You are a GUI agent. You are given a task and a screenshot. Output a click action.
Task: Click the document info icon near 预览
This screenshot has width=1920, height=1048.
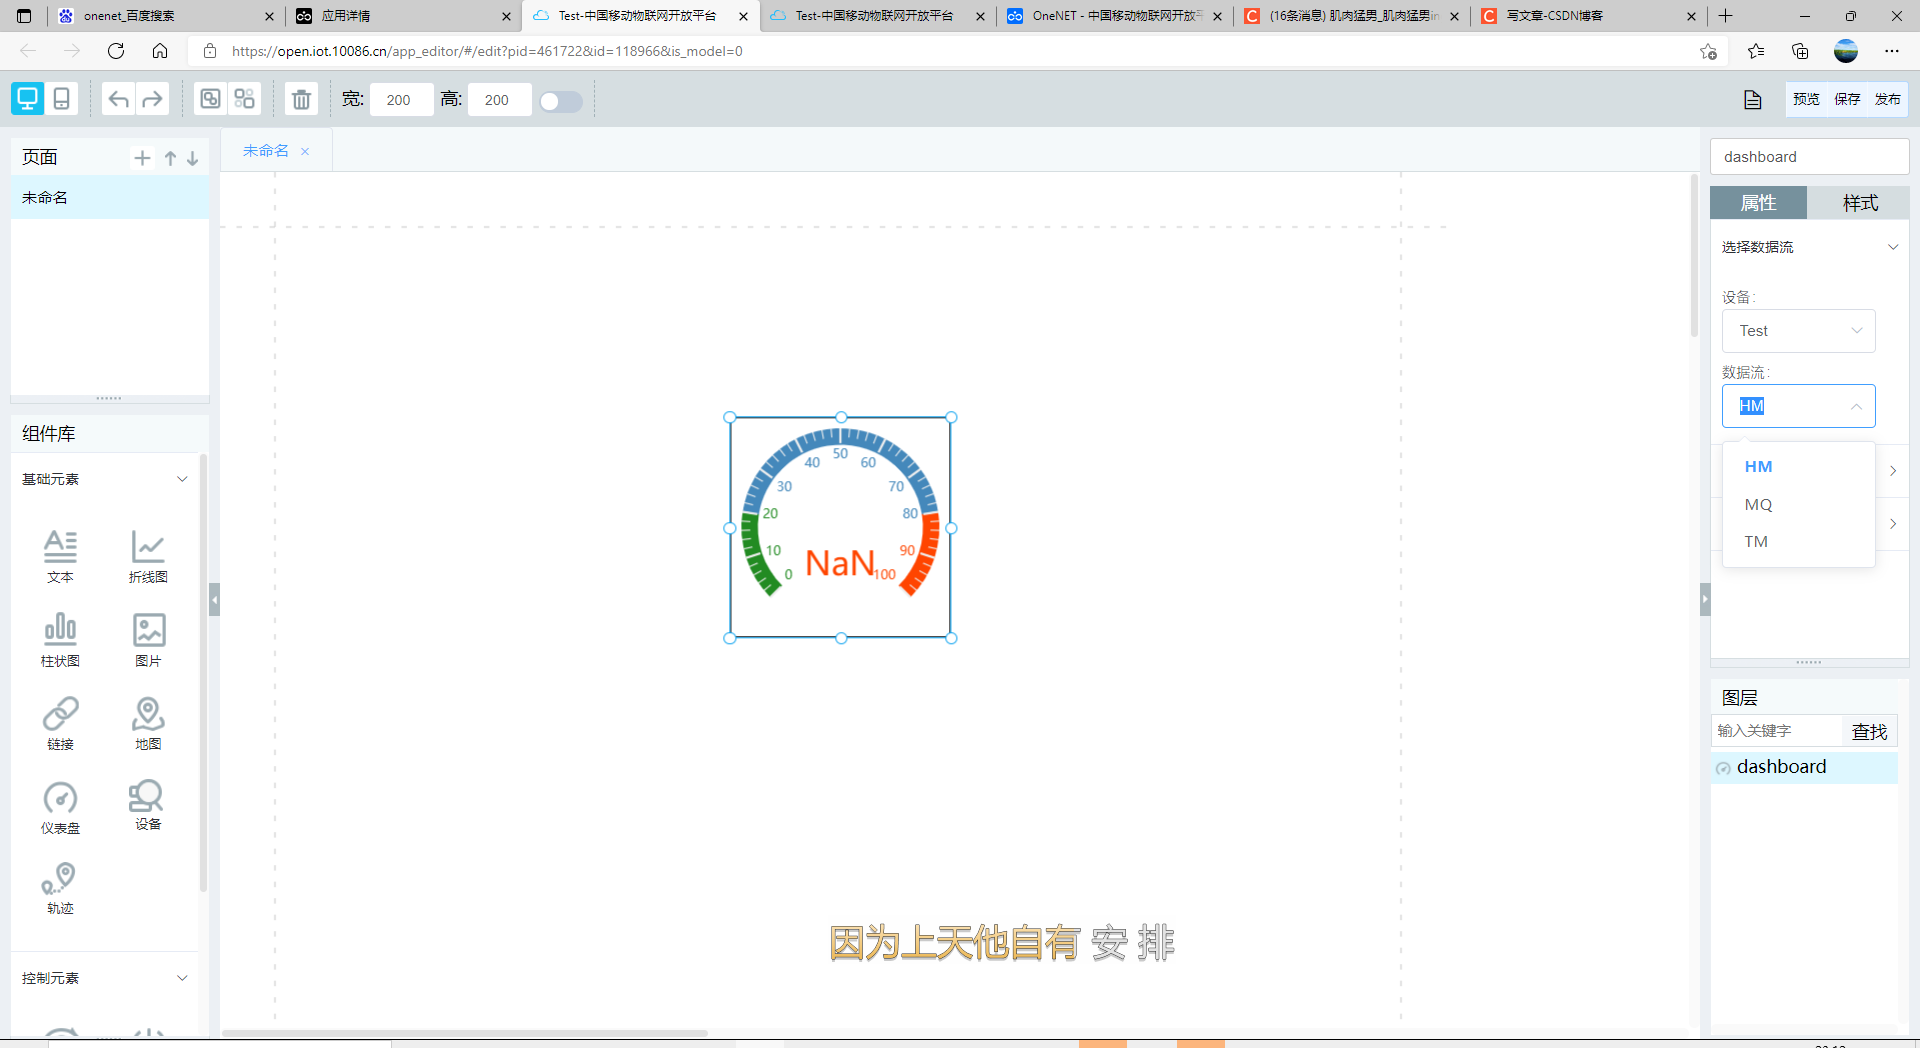click(1752, 99)
